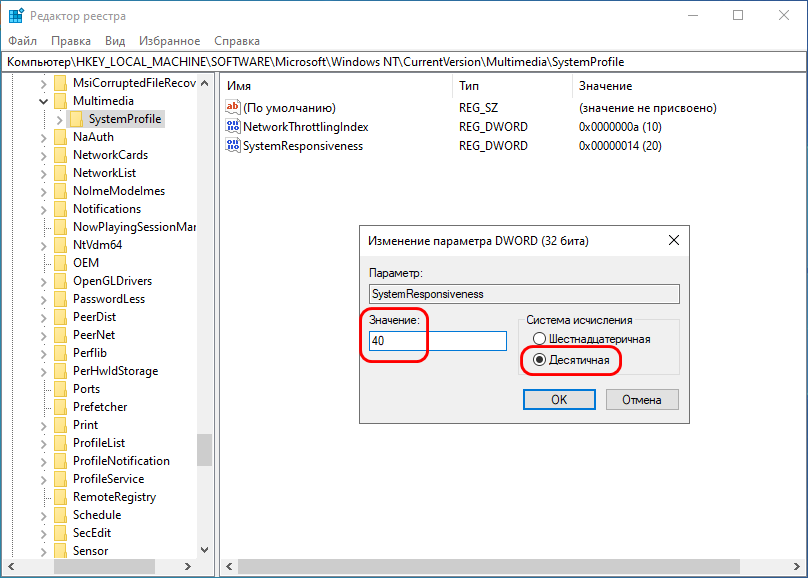This screenshot has height=578, width=808.
Task: Click the Multimedia folder icon
Action: (60, 101)
